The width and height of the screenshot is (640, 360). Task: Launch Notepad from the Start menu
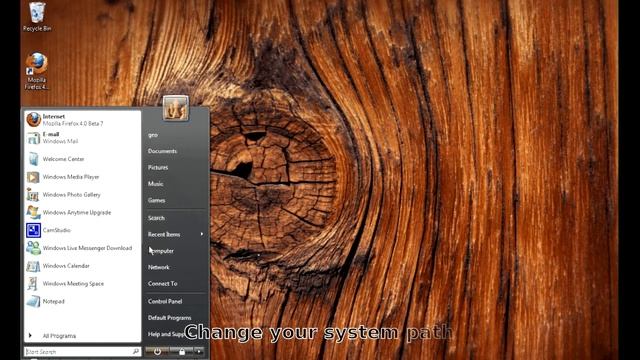point(82,301)
